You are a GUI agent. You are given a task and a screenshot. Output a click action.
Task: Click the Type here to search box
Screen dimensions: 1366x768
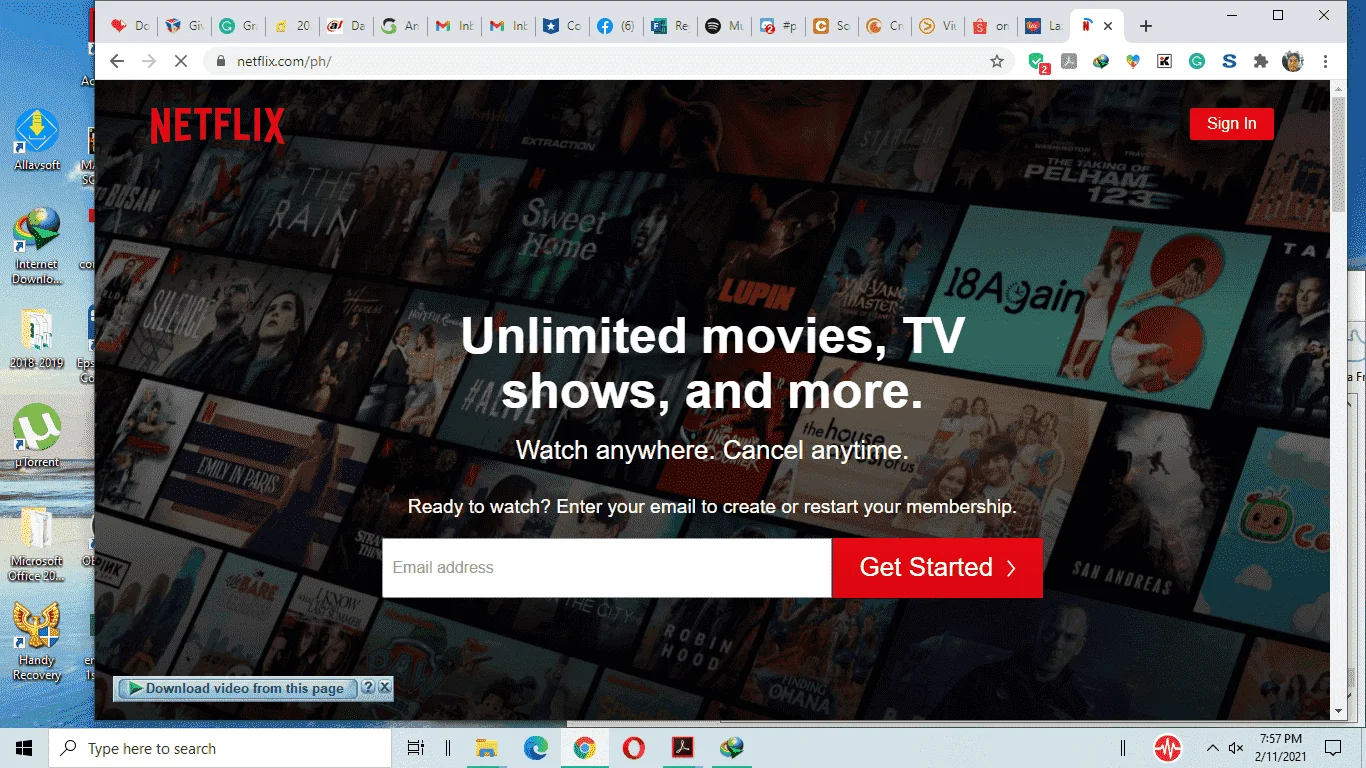(x=220, y=748)
